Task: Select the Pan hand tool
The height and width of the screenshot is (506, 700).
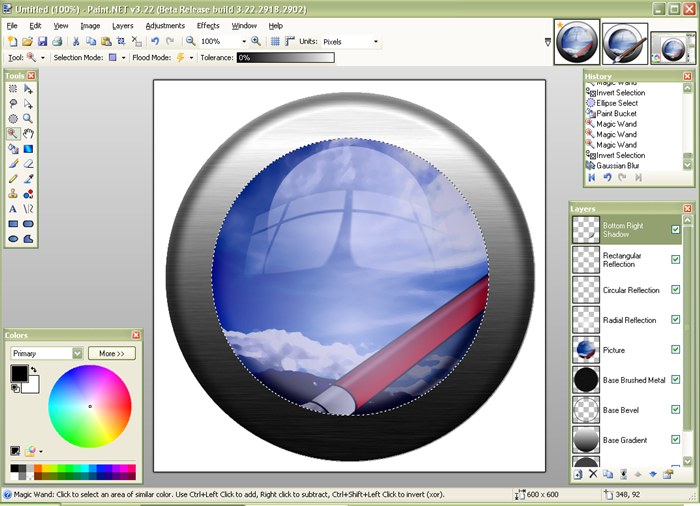Action: (28, 134)
